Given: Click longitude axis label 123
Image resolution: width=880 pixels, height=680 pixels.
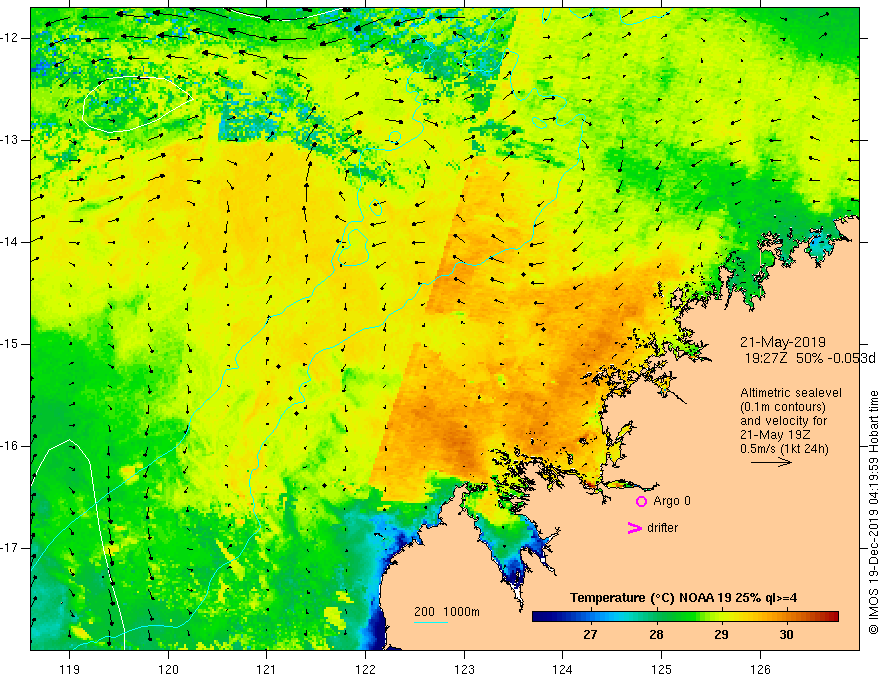Looking at the screenshot, I should click(x=464, y=669).
